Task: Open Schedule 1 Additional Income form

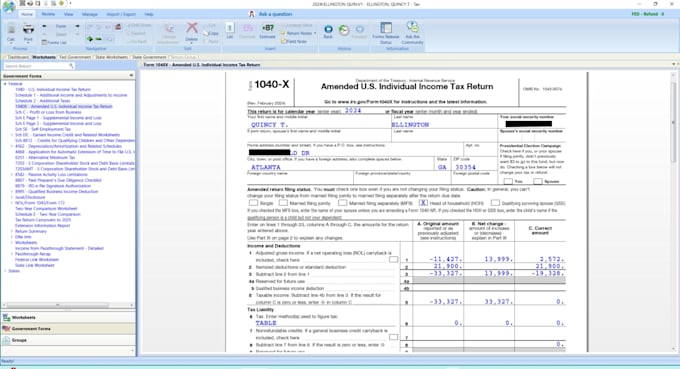Action: pos(71,95)
